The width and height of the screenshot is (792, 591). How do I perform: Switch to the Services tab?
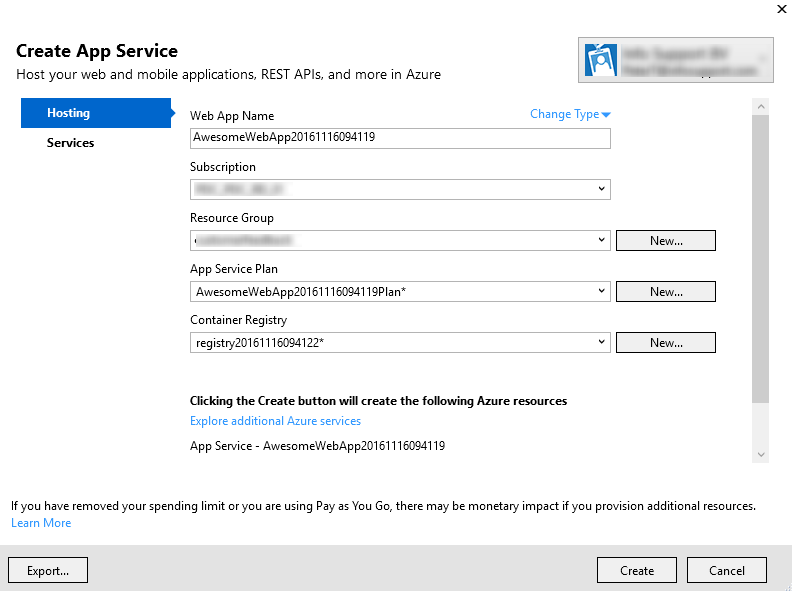click(70, 143)
